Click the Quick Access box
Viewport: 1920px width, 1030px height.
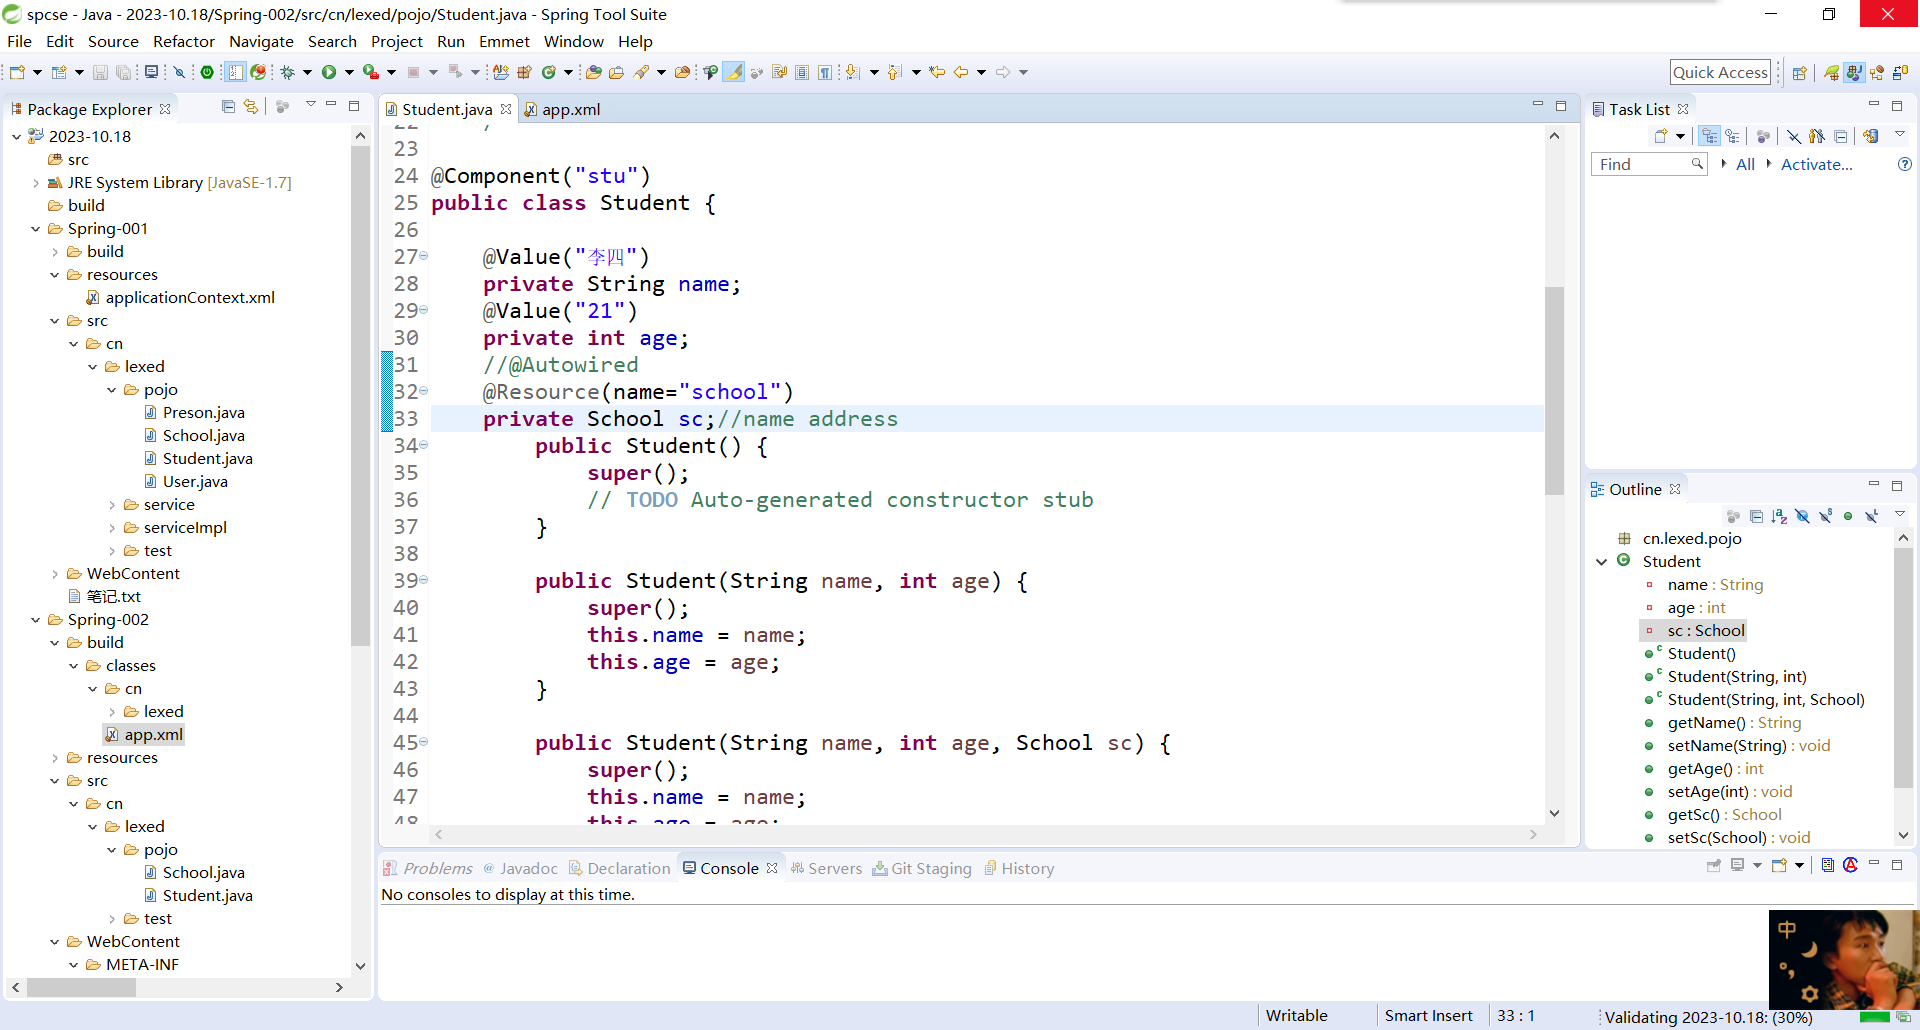tap(1720, 72)
